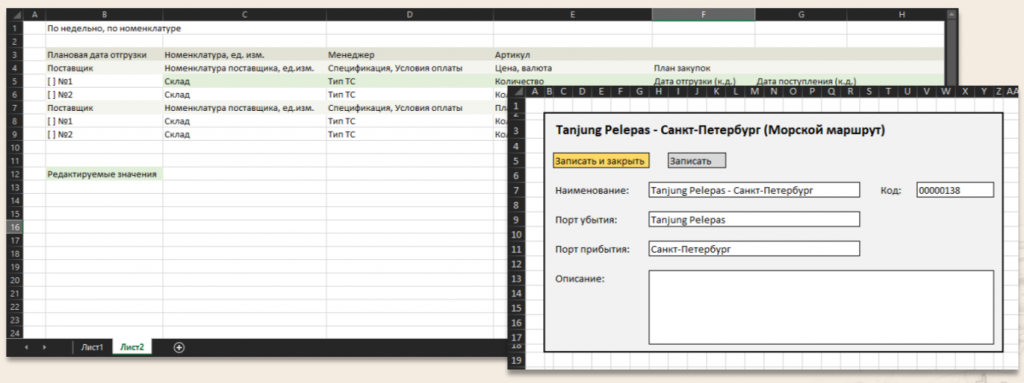The image size is (1024, 383).
Task: Switch to Лист1 sheet tab
Action: (x=92, y=348)
